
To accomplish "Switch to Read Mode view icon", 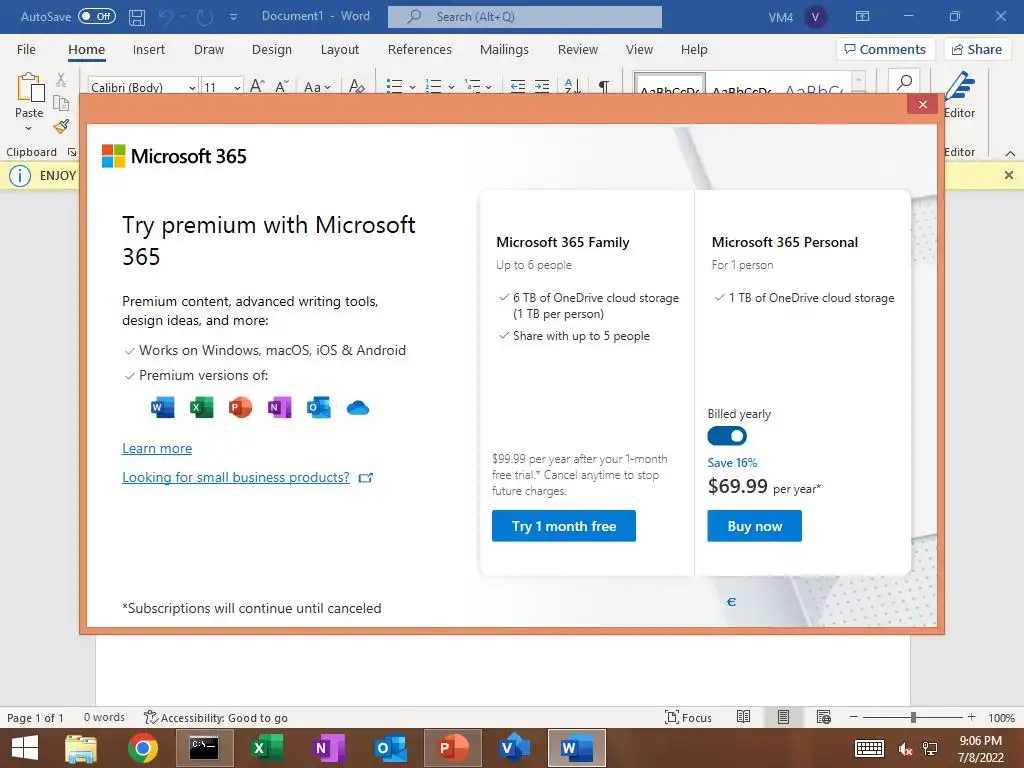I will click(743, 717).
